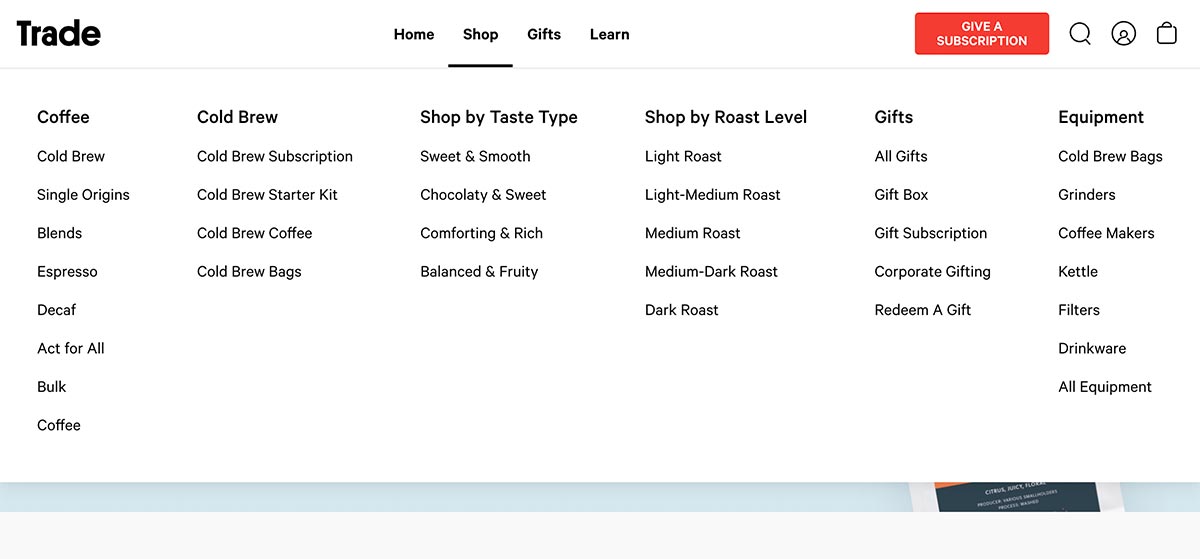The image size is (1200, 559).
Task: View the Cold Brew Starter Kit
Action: [267, 195]
